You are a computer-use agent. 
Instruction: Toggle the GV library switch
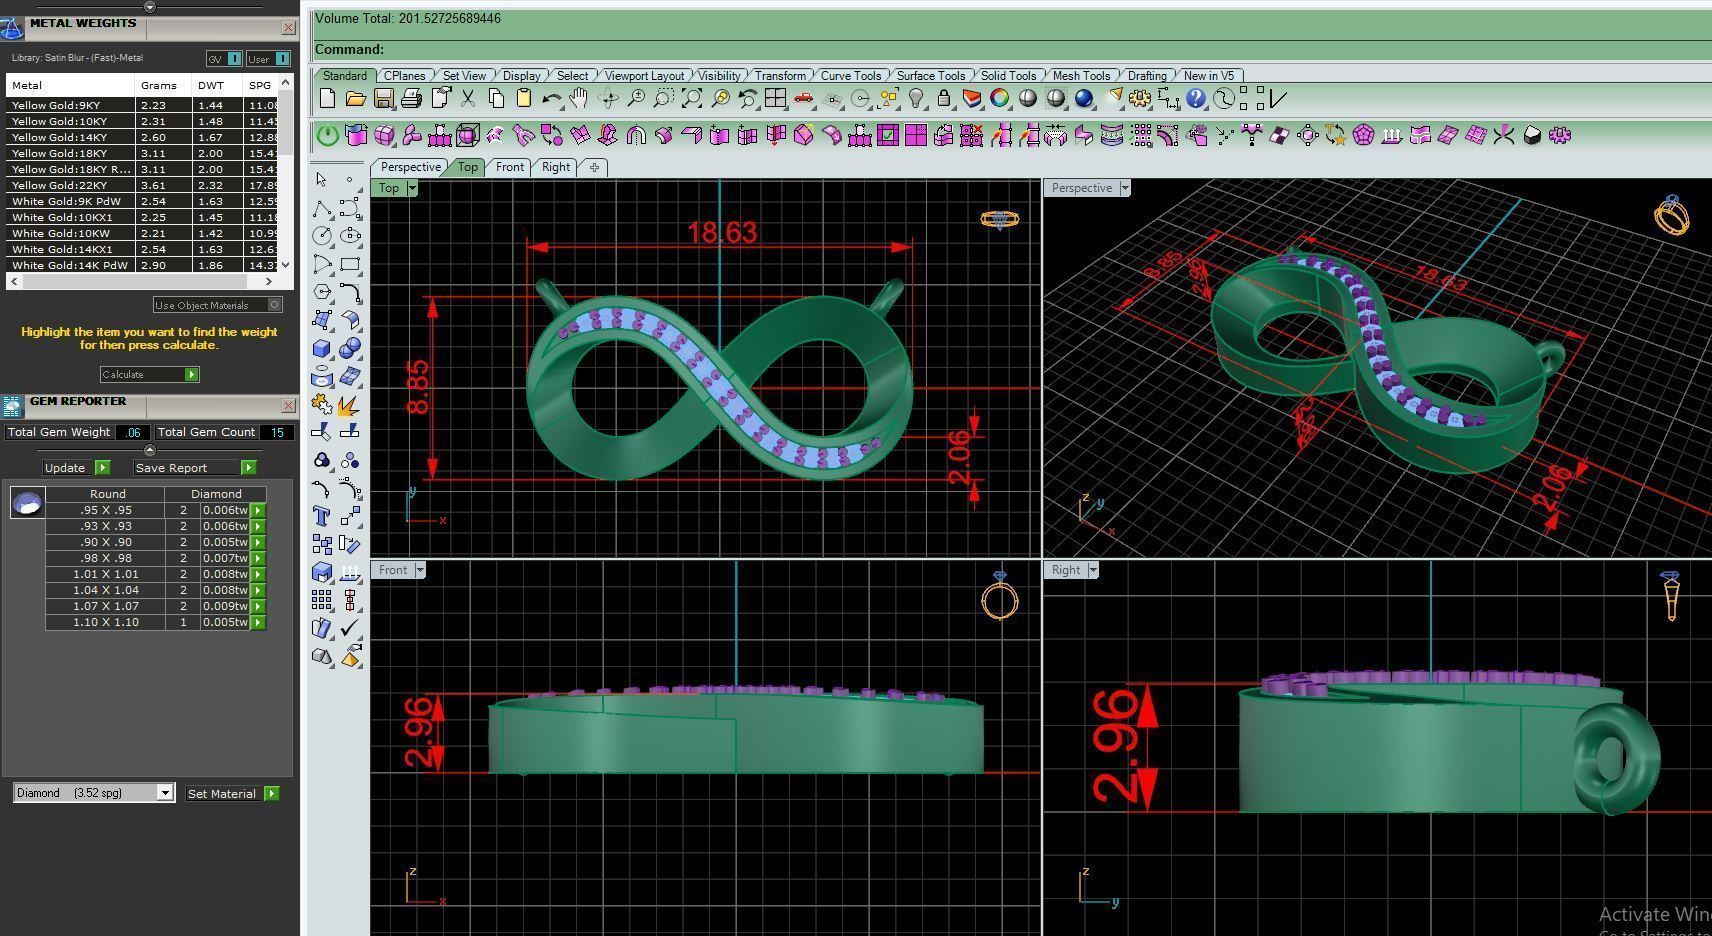[224, 59]
